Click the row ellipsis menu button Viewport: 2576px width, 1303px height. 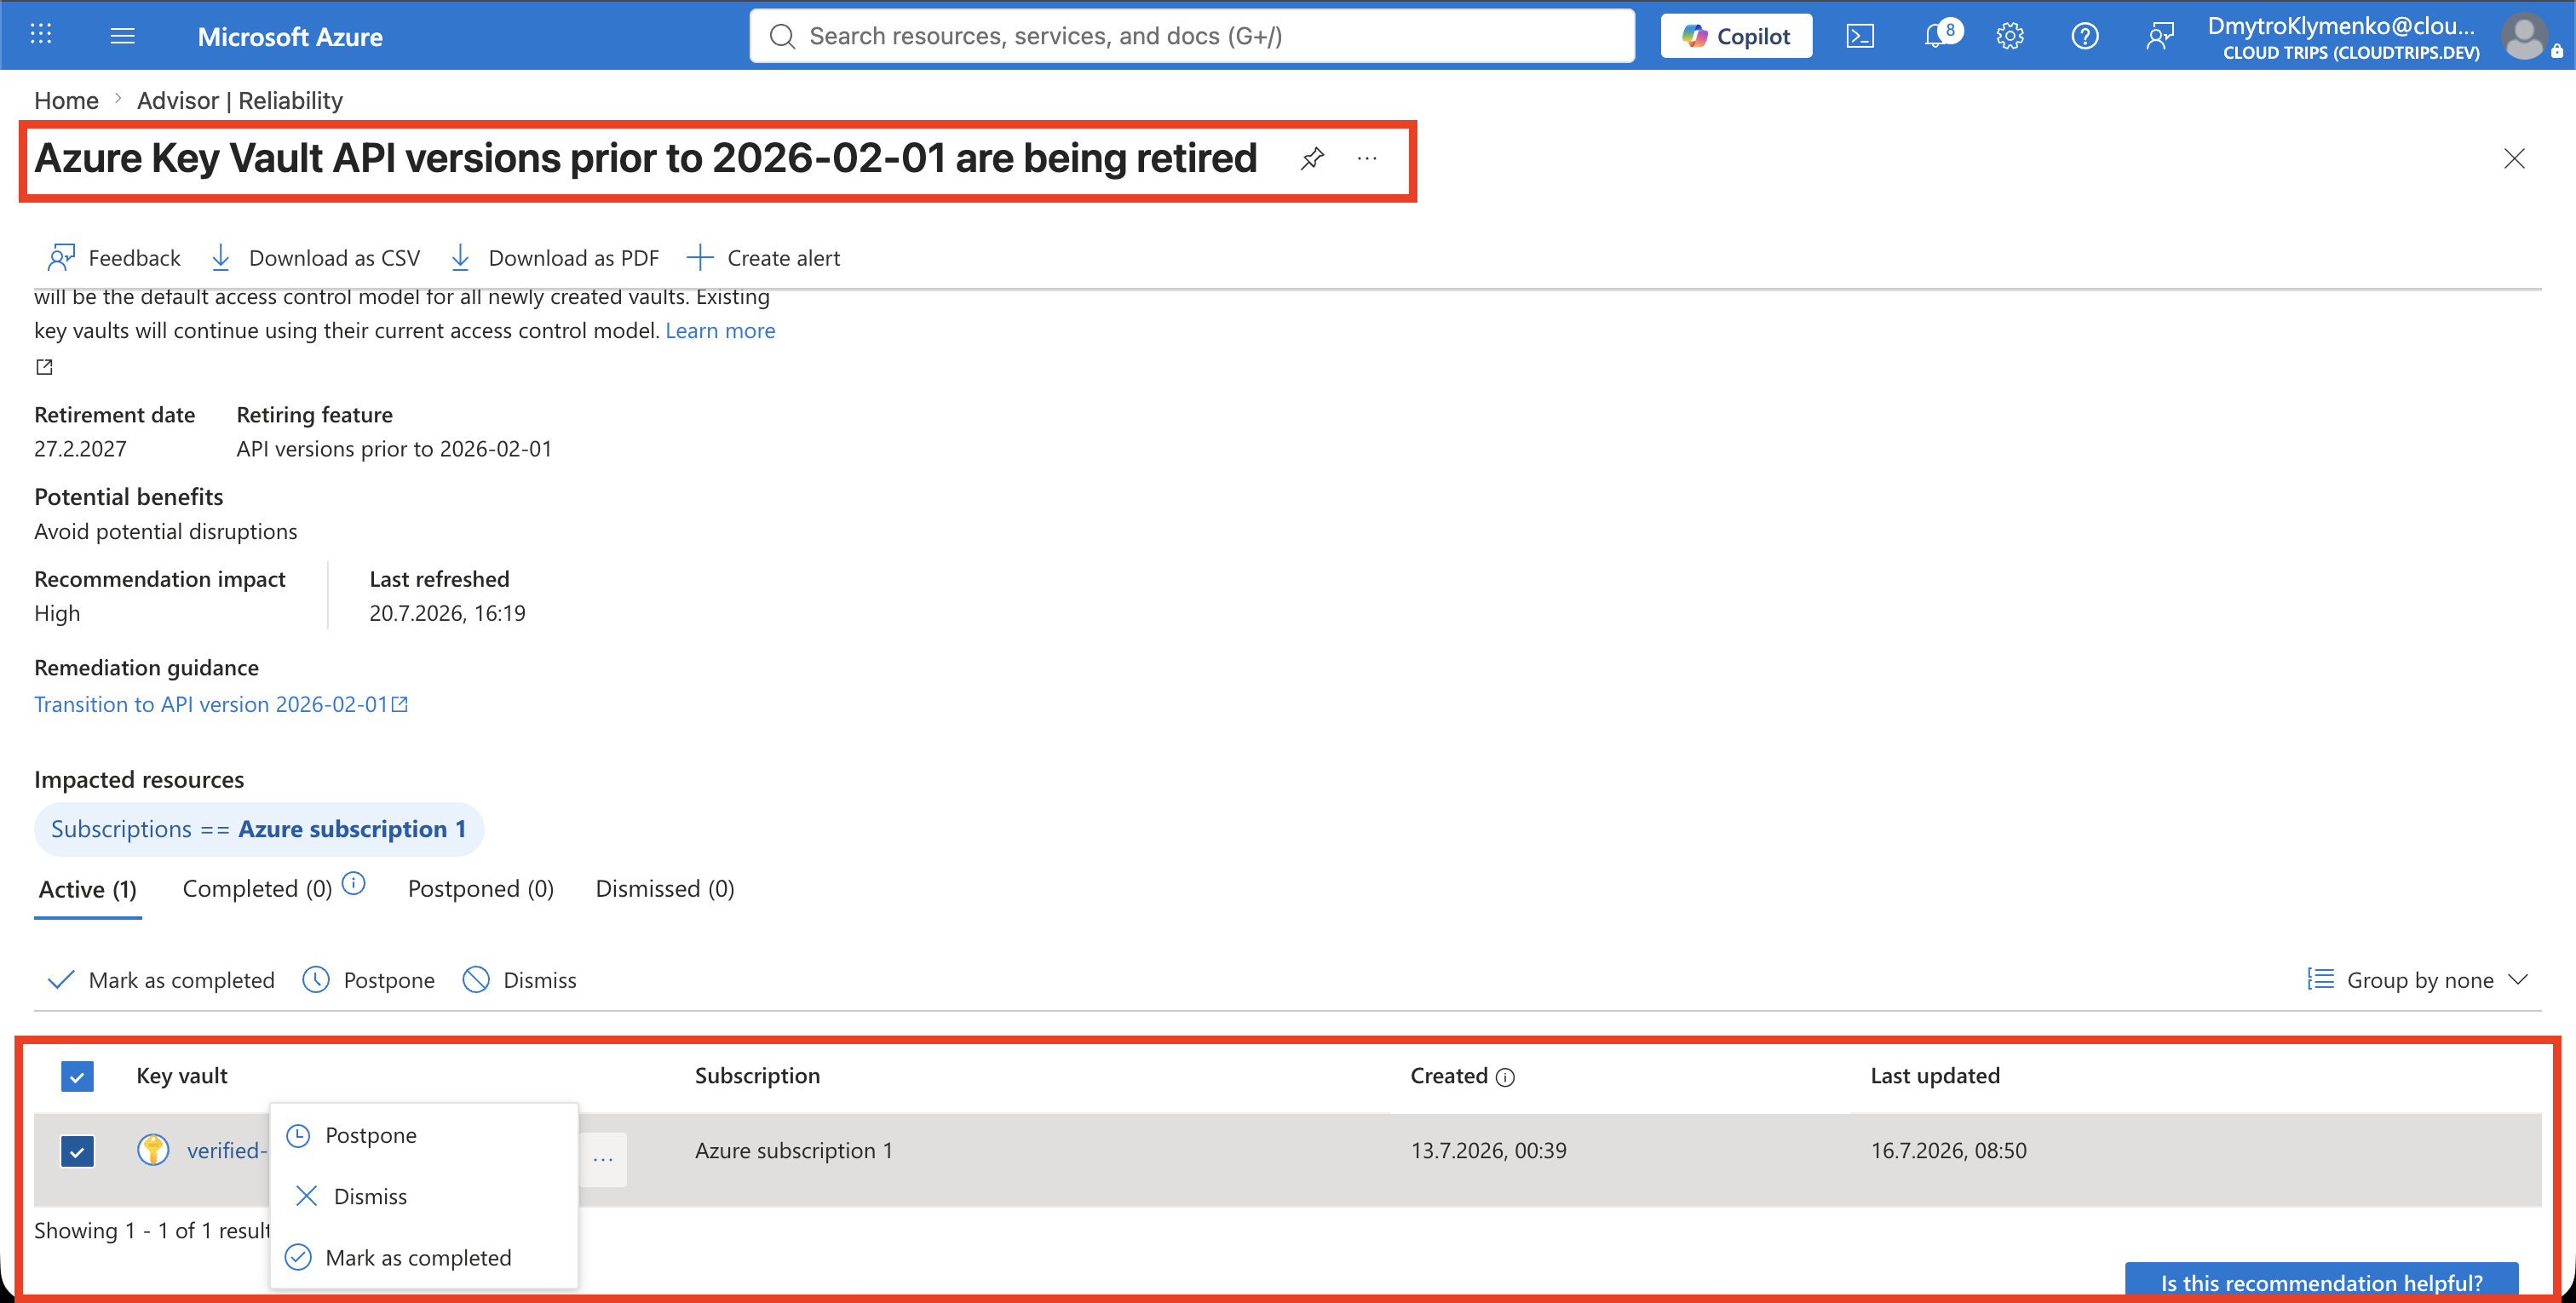coord(603,1159)
